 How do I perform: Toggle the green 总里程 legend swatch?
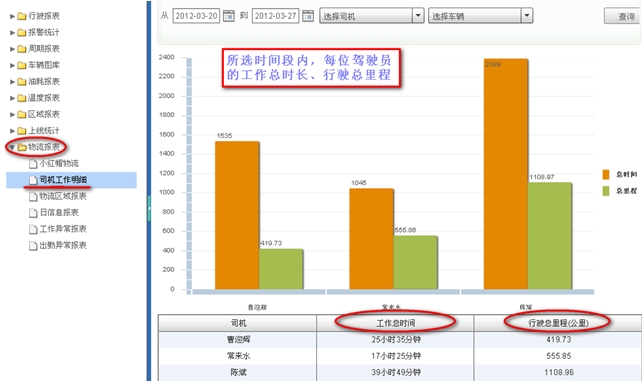point(606,191)
